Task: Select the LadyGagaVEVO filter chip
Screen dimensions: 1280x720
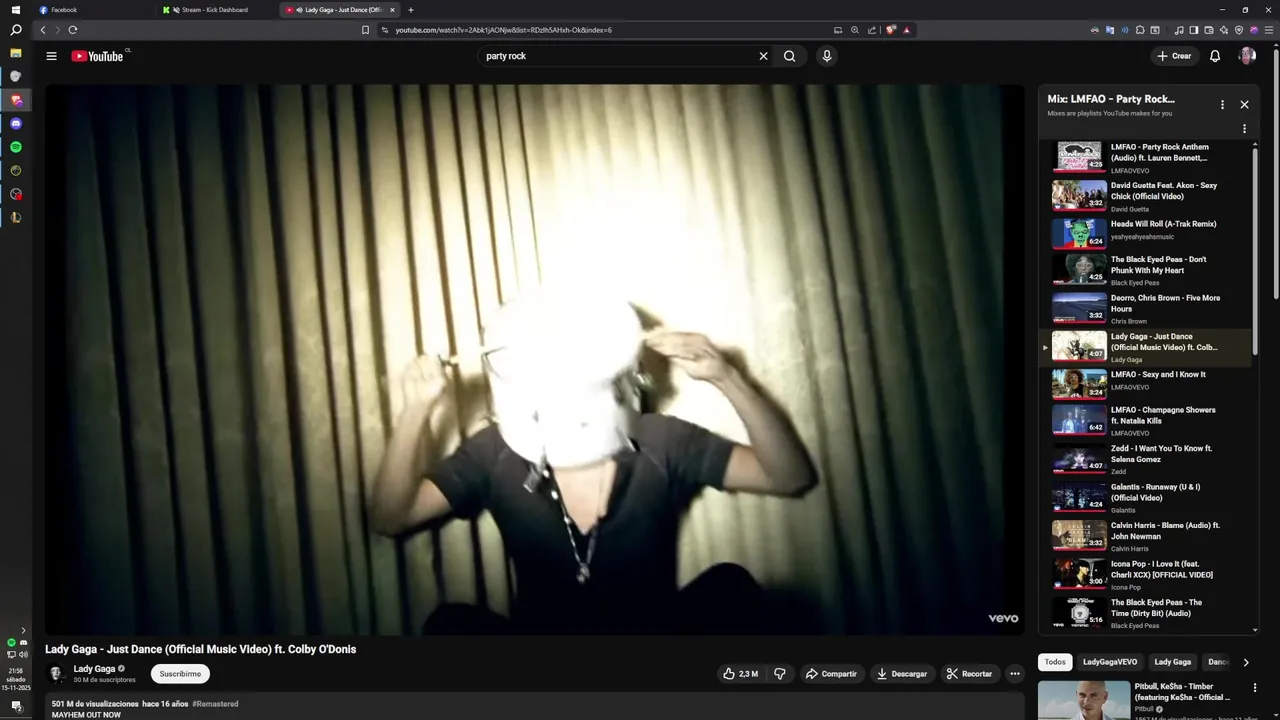Action: click(x=1110, y=662)
